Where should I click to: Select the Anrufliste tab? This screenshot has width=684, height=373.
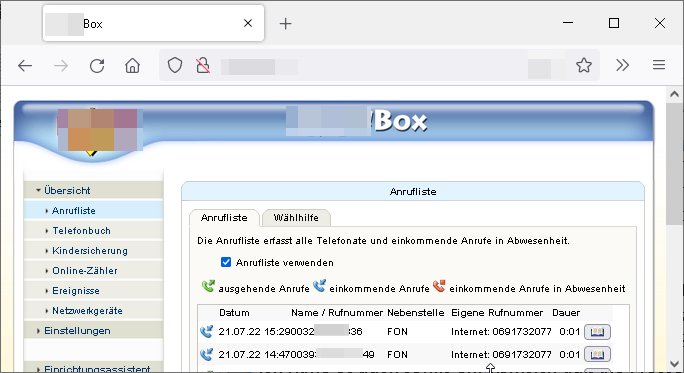(224, 218)
